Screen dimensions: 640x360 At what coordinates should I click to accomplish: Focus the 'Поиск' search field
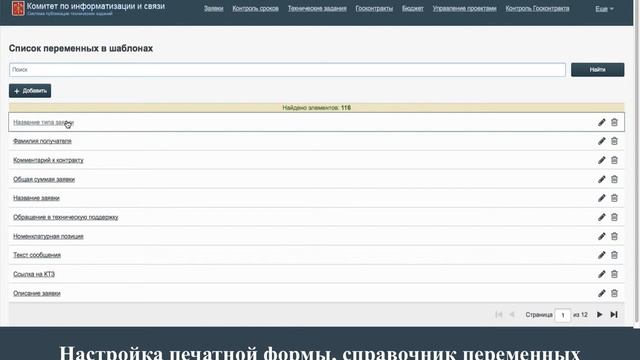[287, 70]
